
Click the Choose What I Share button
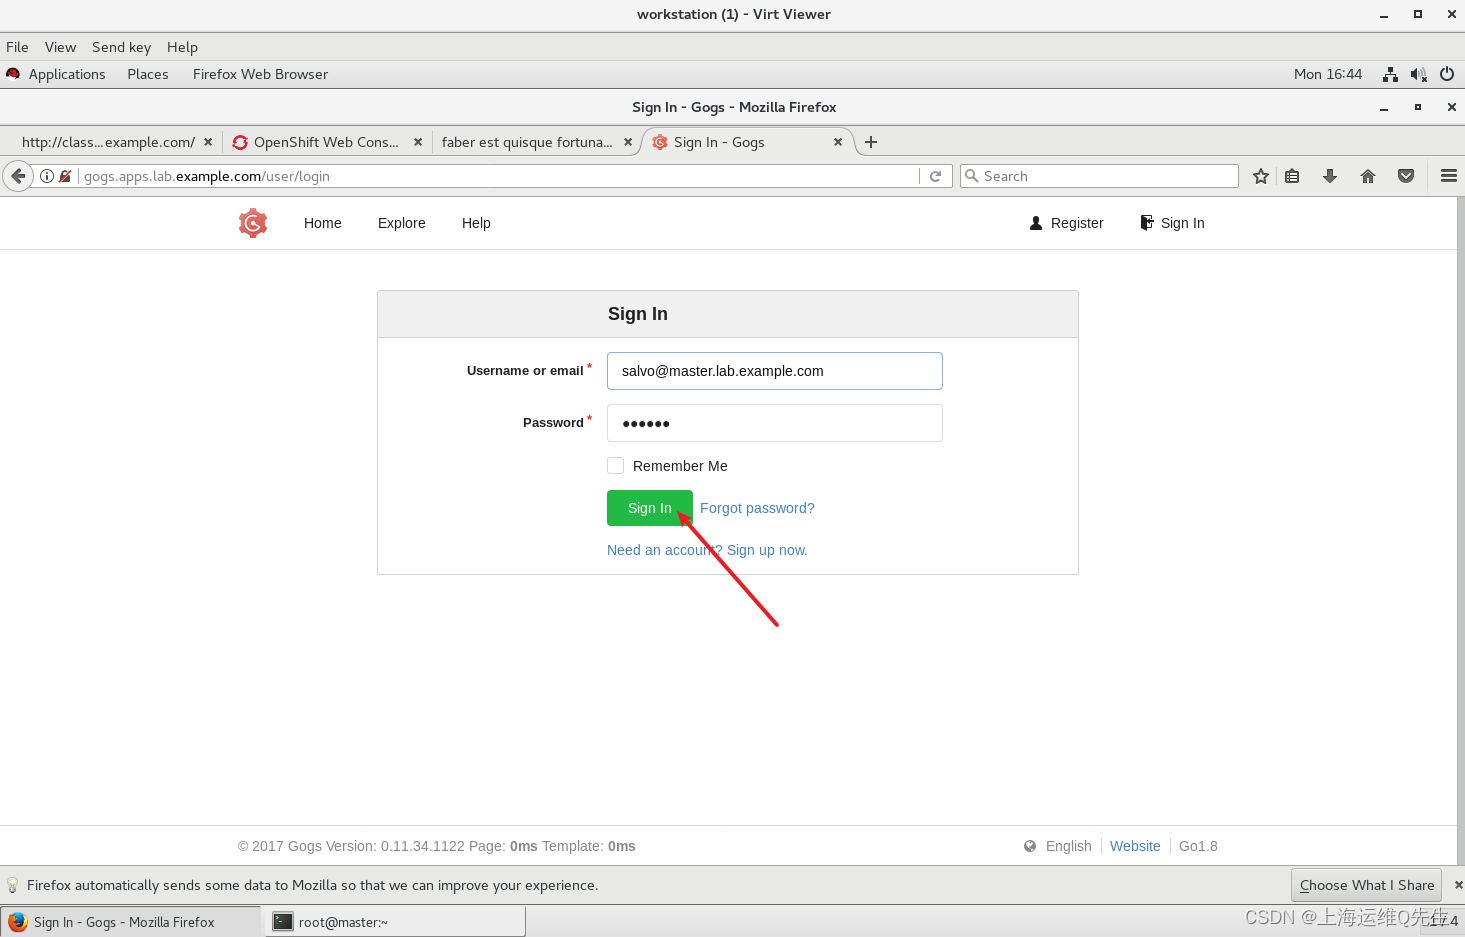[x=1367, y=885]
